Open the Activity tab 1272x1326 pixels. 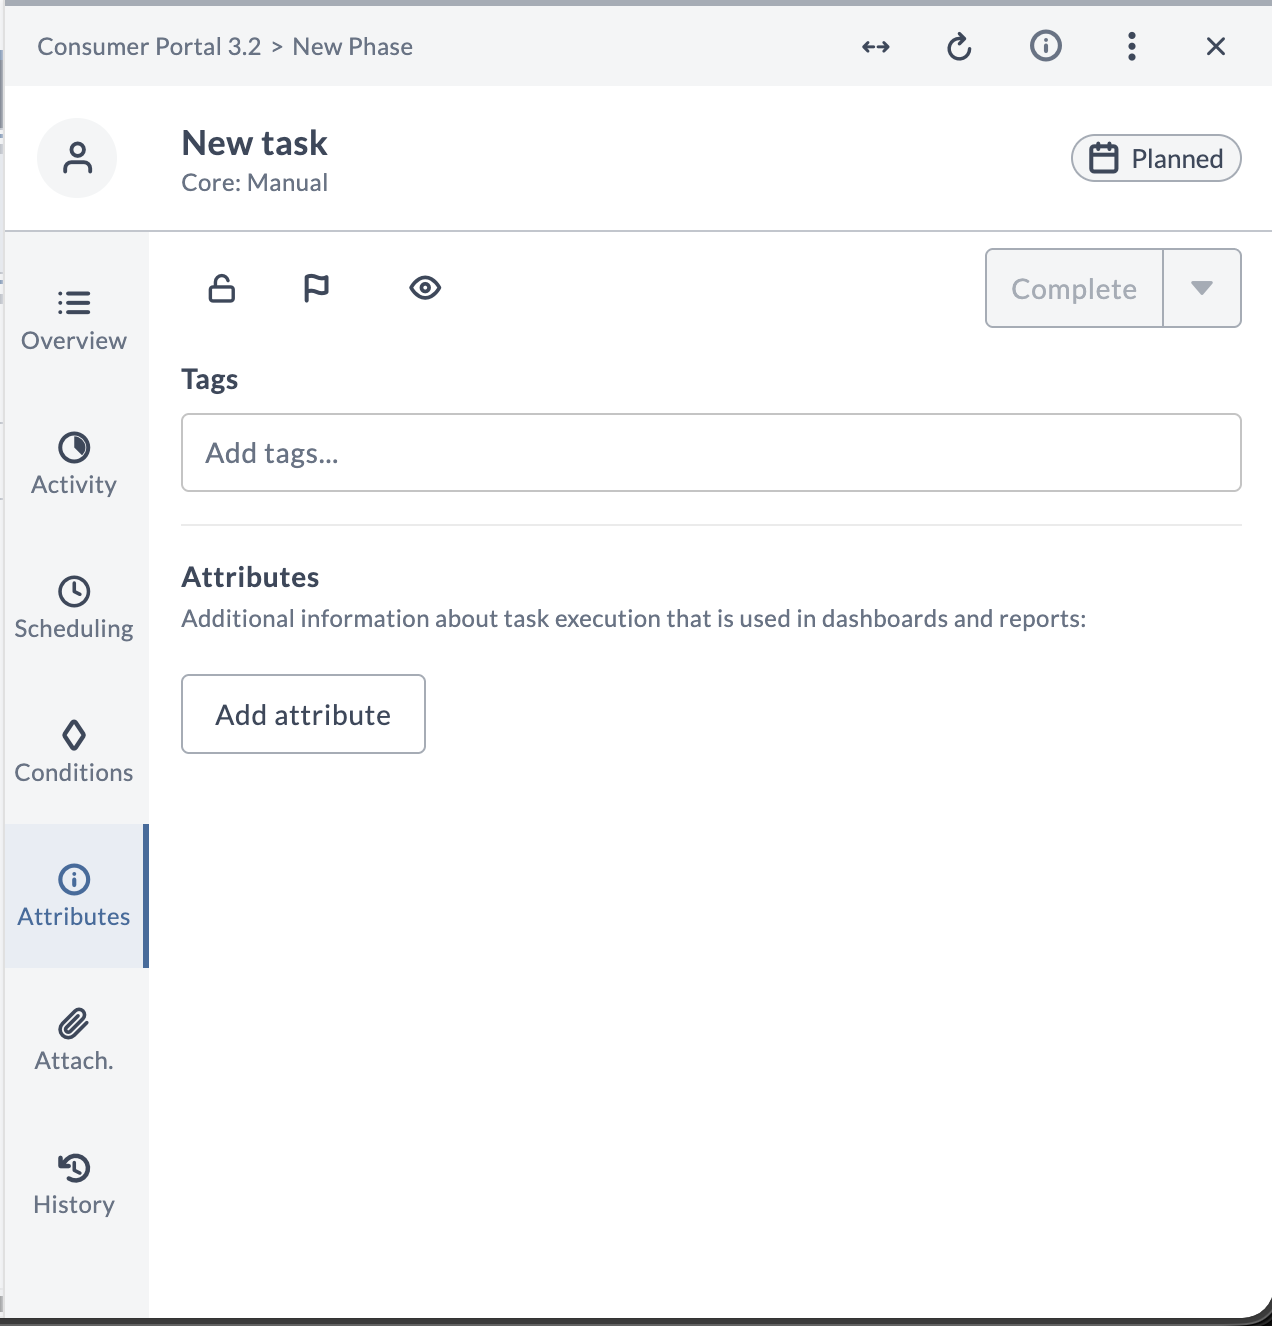pos(74,464)
